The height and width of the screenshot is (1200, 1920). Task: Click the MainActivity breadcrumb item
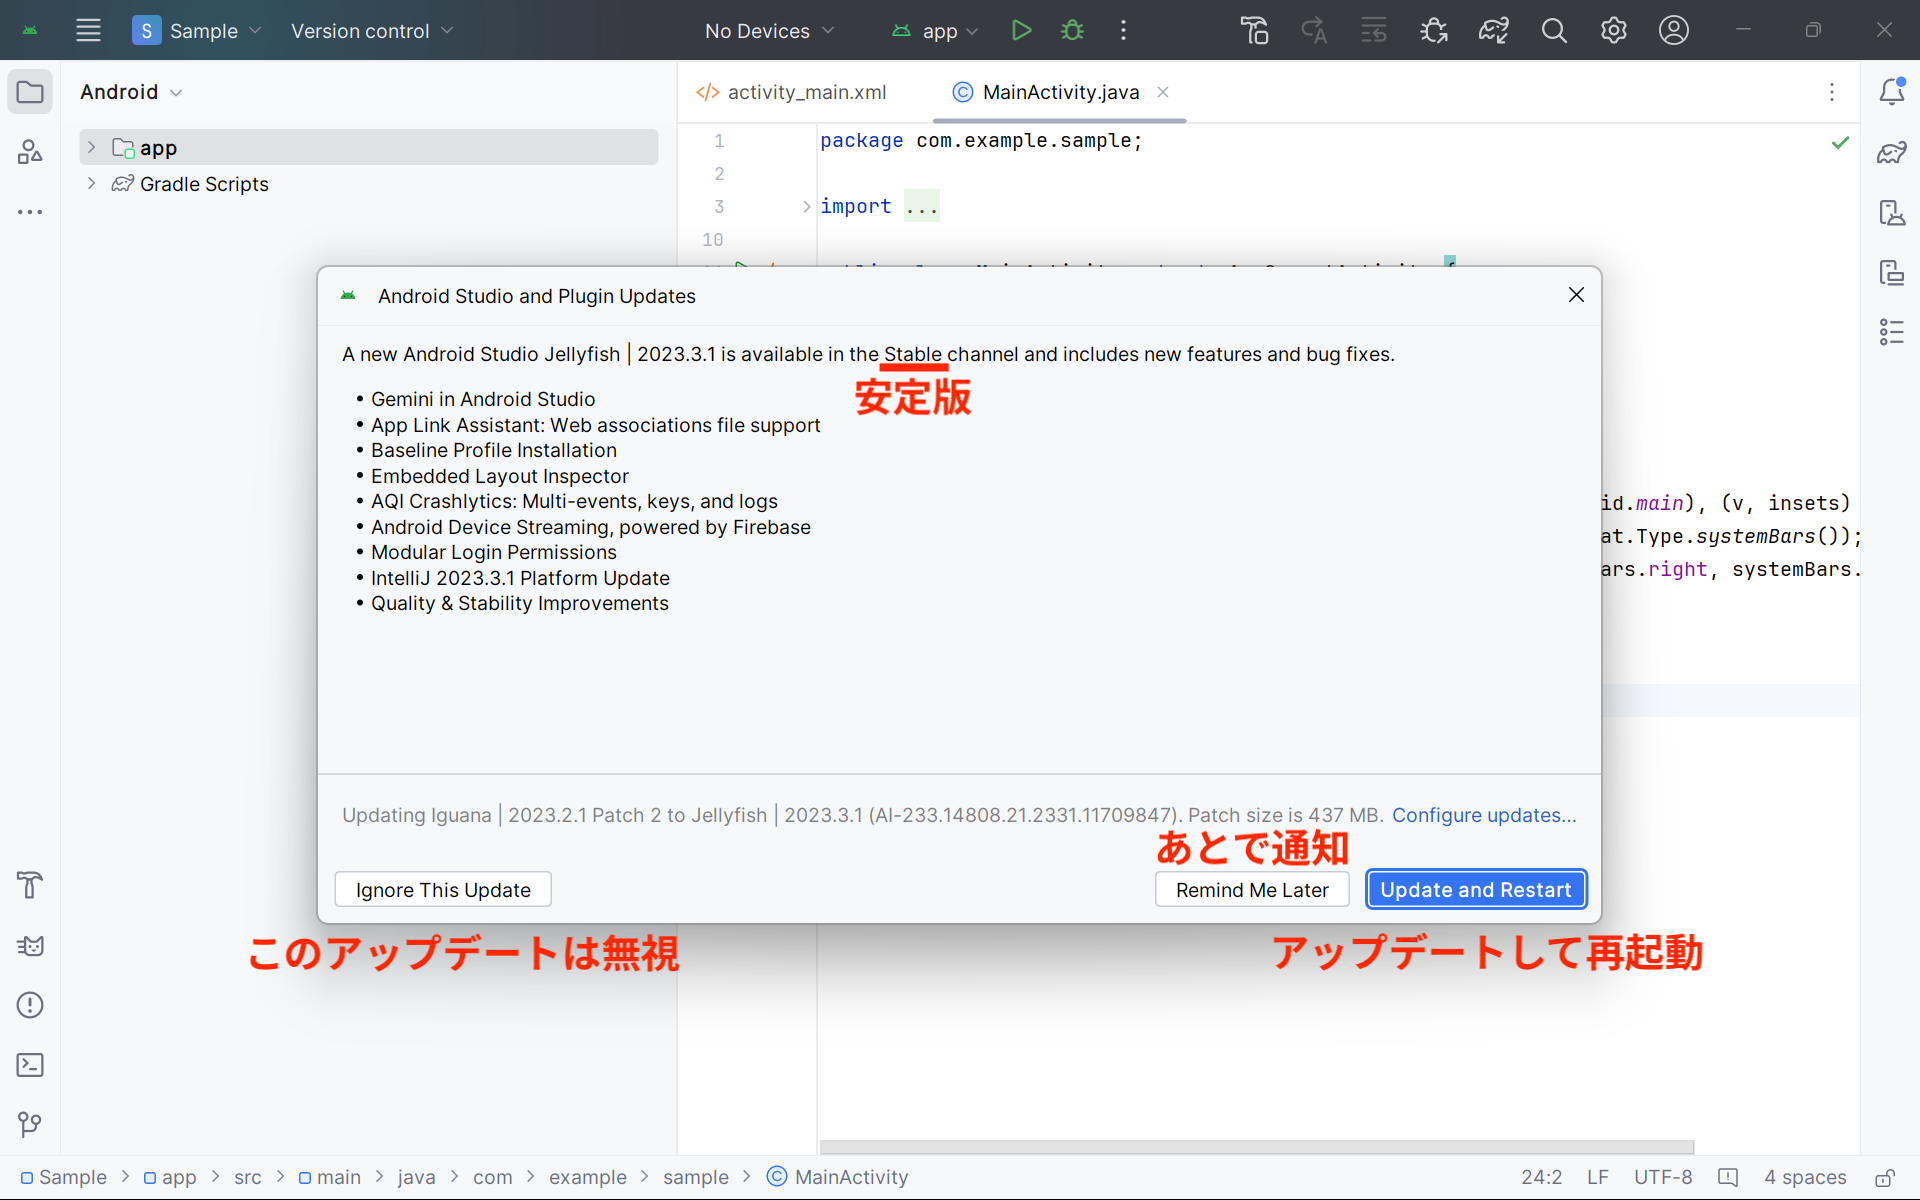[x=838, y=1177]
